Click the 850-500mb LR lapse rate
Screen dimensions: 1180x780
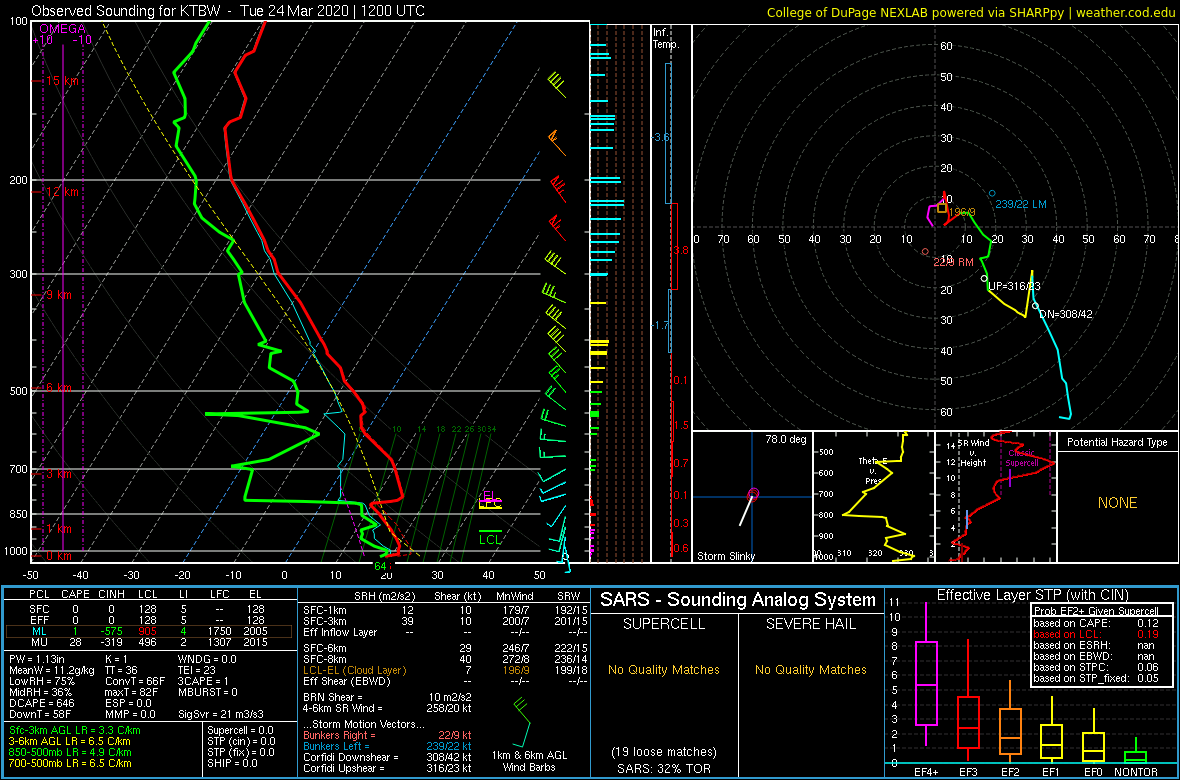70,752
